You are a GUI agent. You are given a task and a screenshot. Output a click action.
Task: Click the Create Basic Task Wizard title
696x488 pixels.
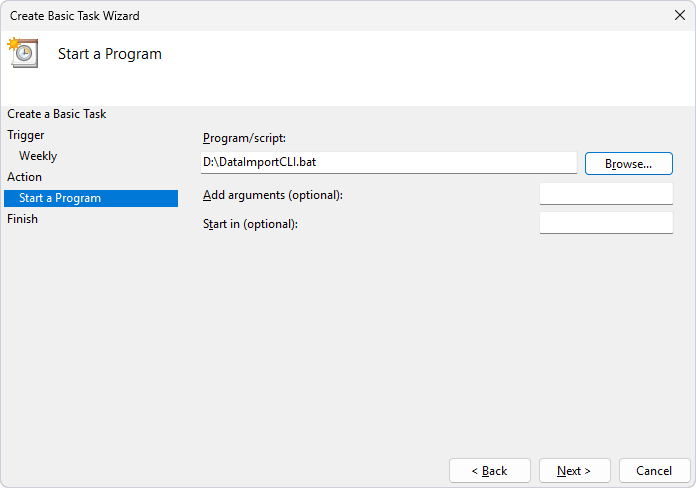click(75, 16)
